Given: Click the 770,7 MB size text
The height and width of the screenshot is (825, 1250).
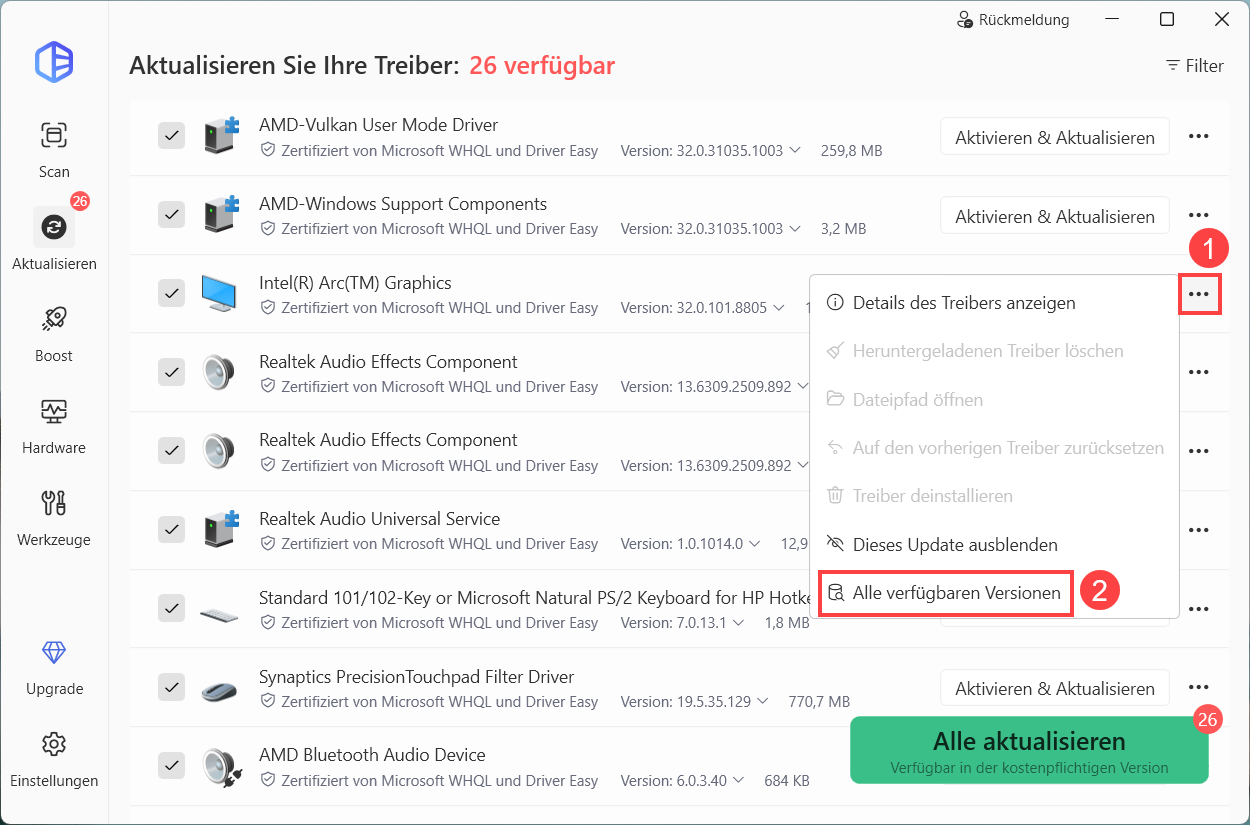Looking at the screenshot, I should (819, 702).
